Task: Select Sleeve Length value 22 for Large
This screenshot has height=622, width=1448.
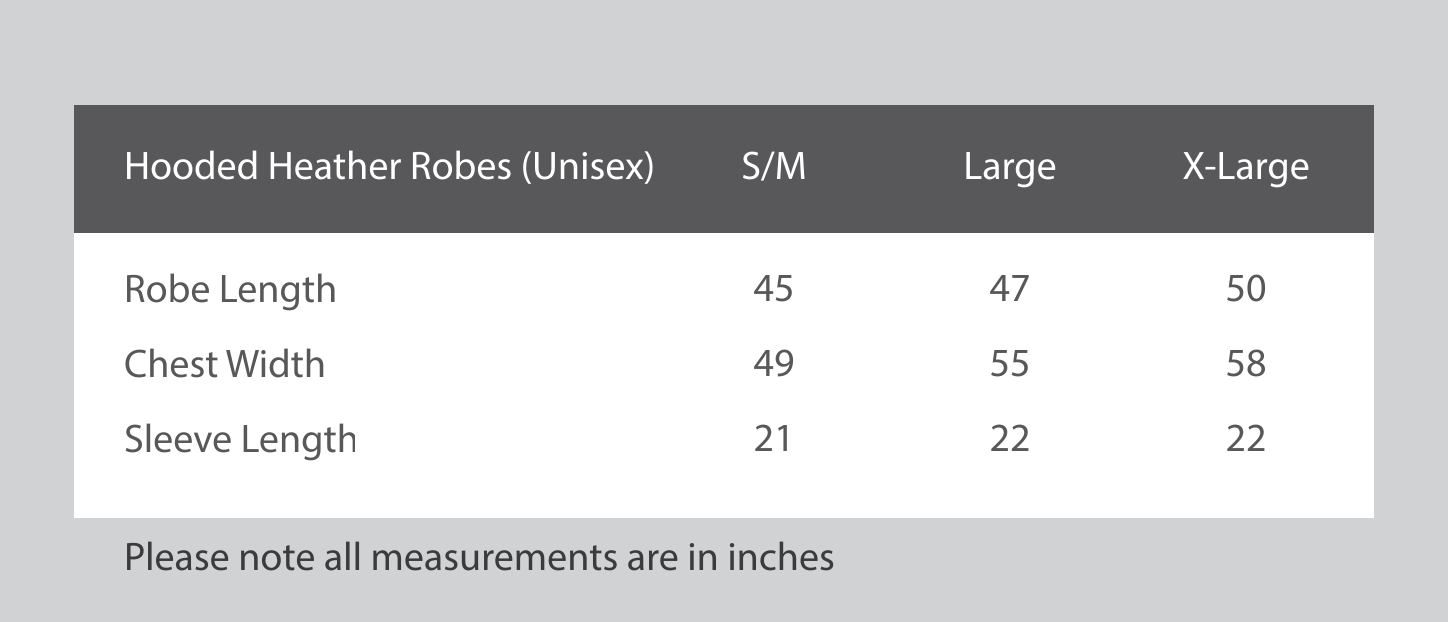Action: [1009, 439]
